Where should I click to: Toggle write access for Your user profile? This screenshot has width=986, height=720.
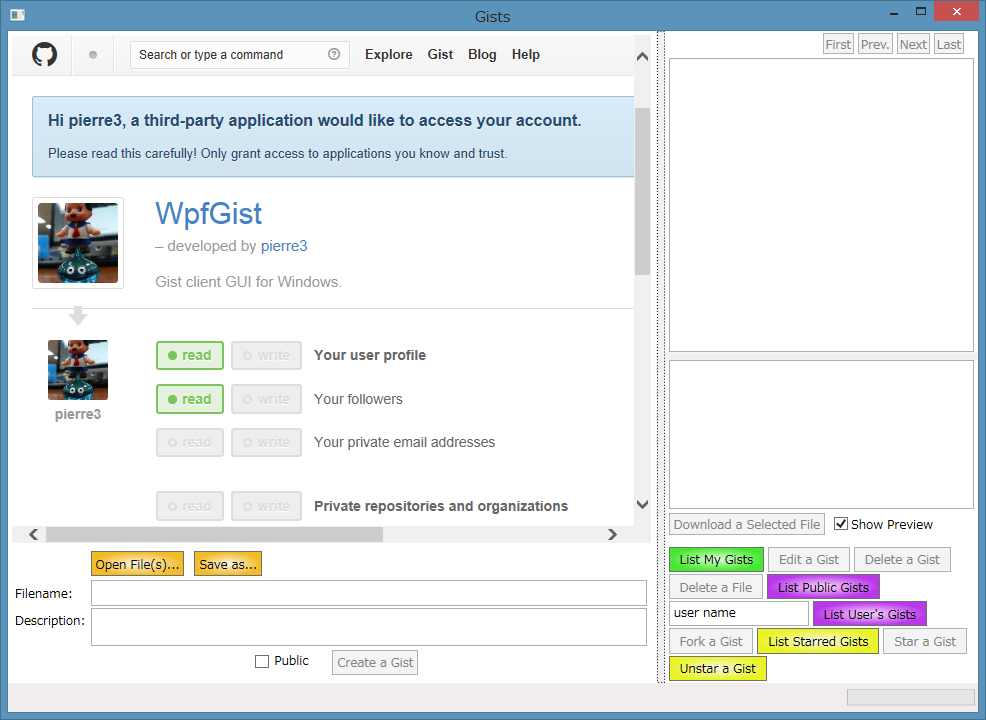coord(267,355)
